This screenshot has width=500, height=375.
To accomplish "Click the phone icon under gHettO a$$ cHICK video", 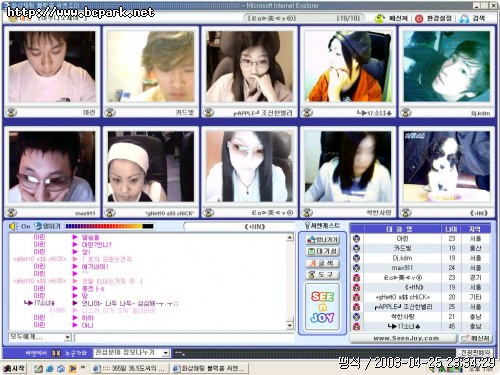I will [110, 212].
